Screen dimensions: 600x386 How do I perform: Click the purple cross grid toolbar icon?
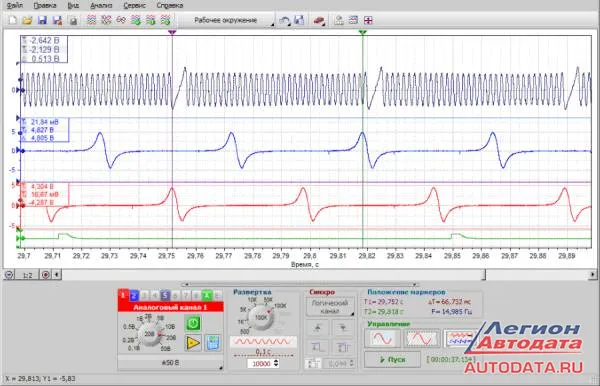pyautogui.click(x=368, y=20)
